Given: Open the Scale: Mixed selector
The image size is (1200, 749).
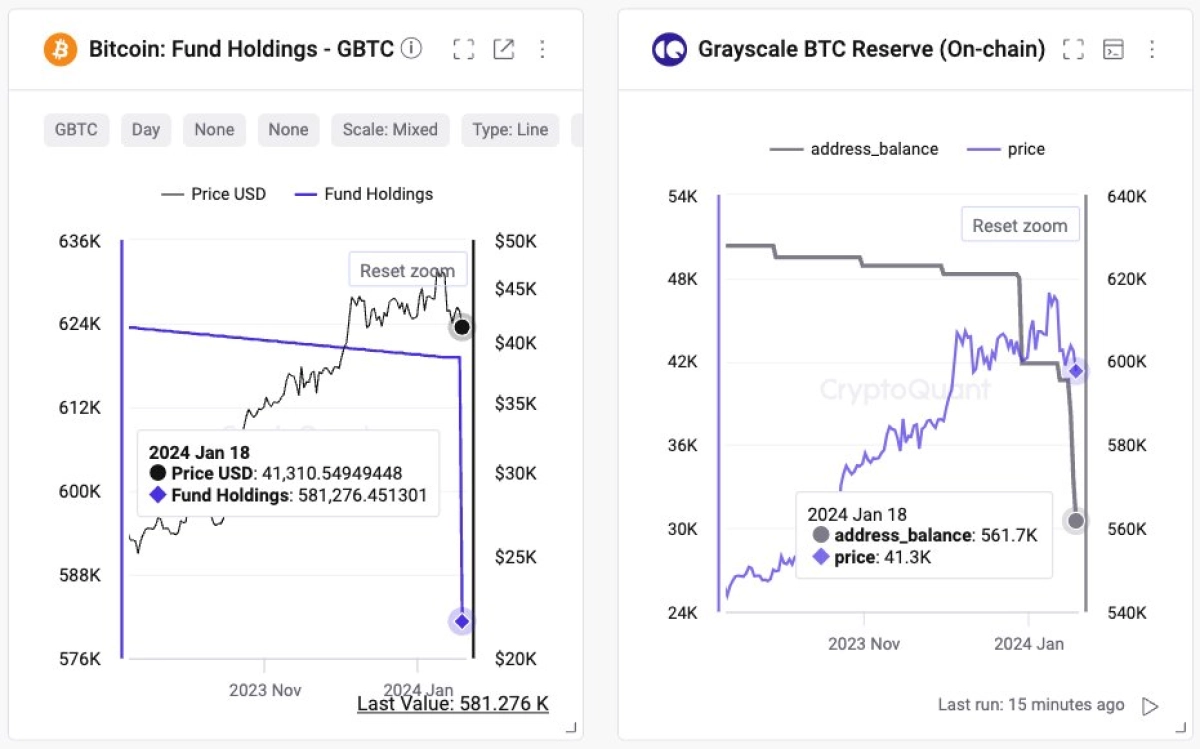Looking at the screenshot, I should (x=390, y=130).
